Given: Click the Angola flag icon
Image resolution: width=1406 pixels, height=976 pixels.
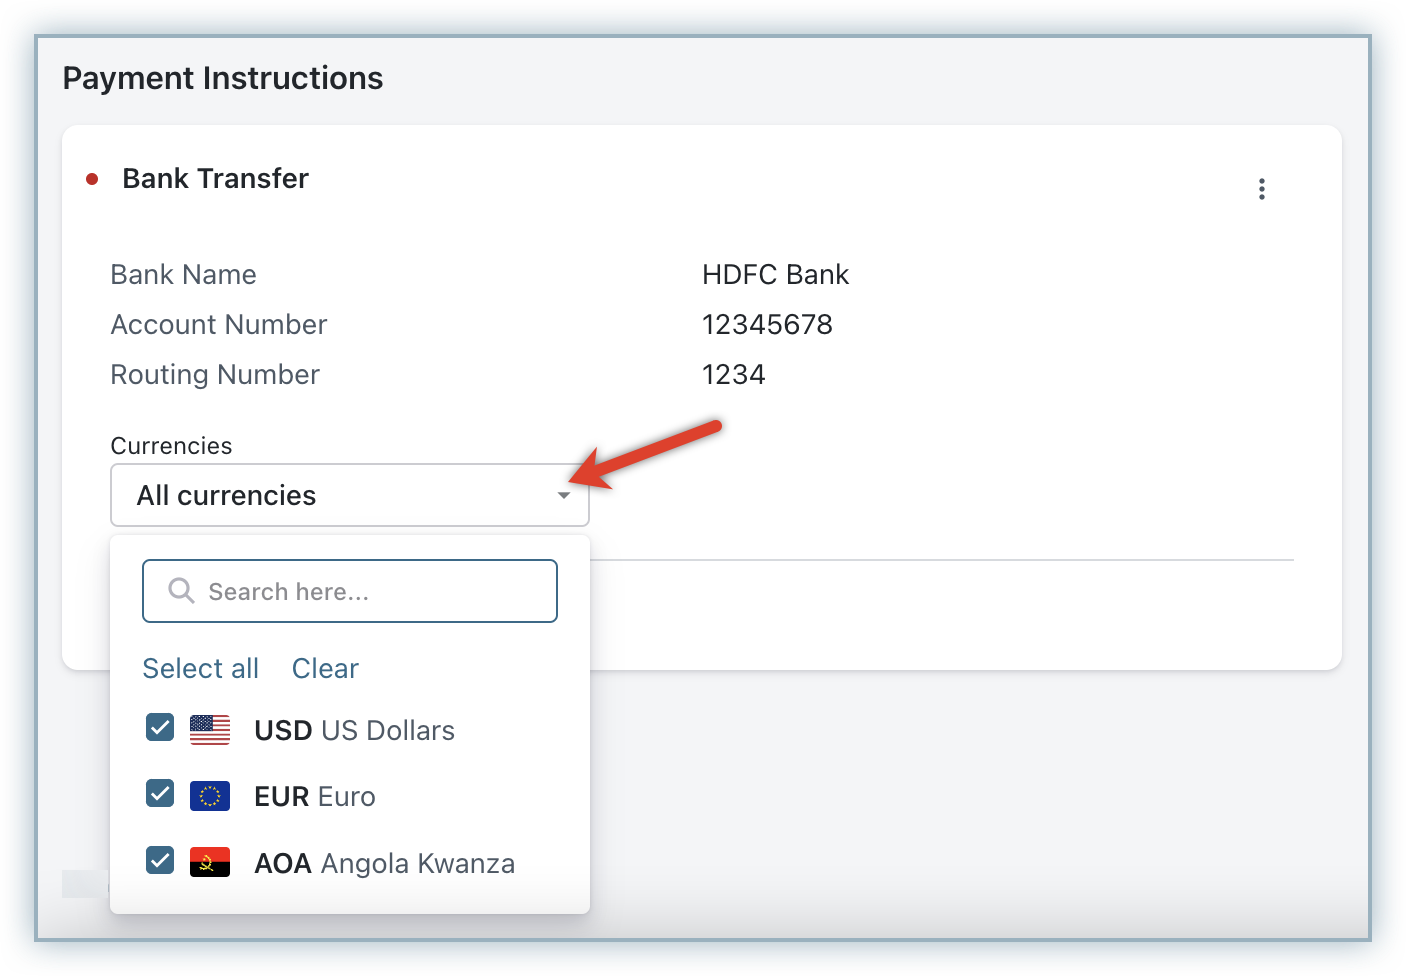Looking at the screenshot, I should pos(210,862).
